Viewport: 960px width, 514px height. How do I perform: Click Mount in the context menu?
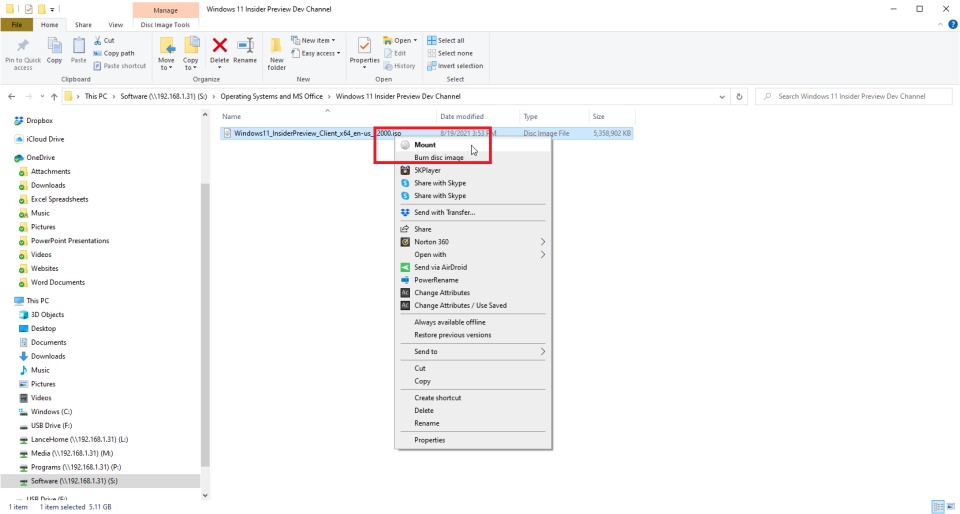pyautogui.click(x=425, y=145)
